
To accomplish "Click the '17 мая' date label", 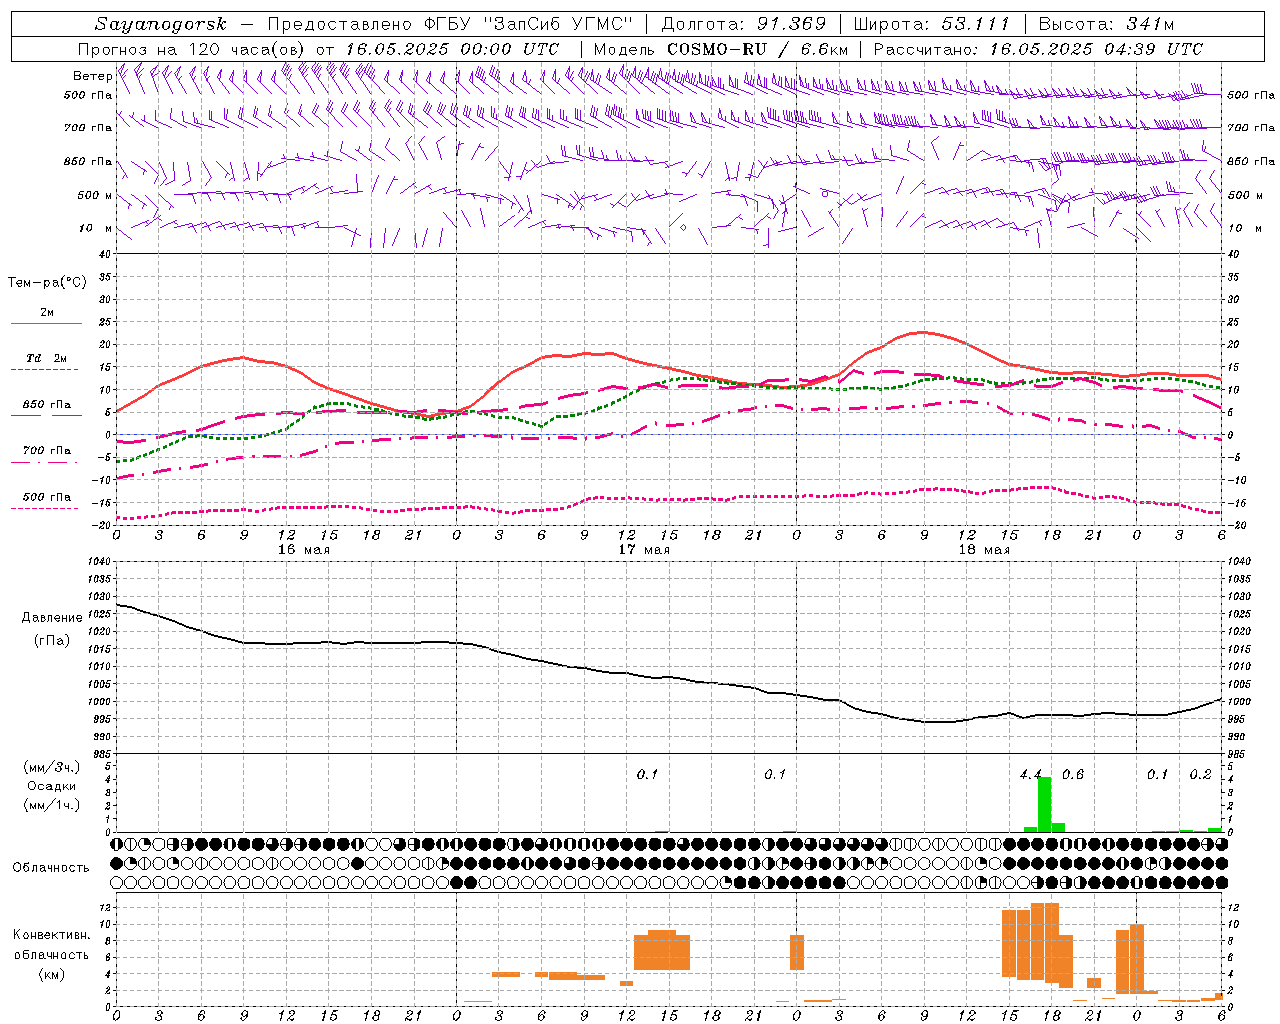I will click(x=643, y=550).
